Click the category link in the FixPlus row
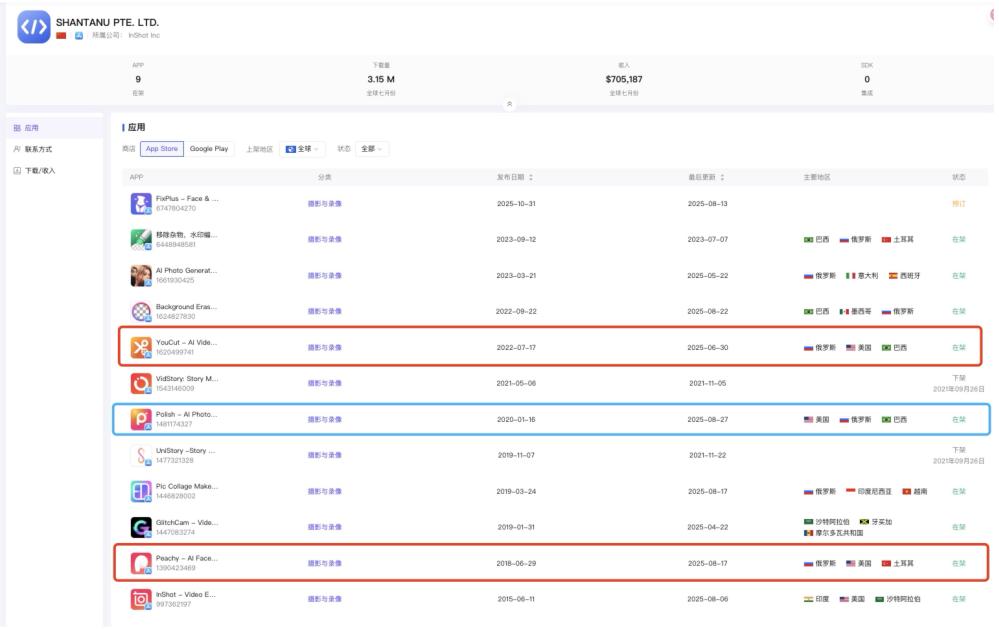Screen dimensions: 999x629 click(x=325, y=204)
